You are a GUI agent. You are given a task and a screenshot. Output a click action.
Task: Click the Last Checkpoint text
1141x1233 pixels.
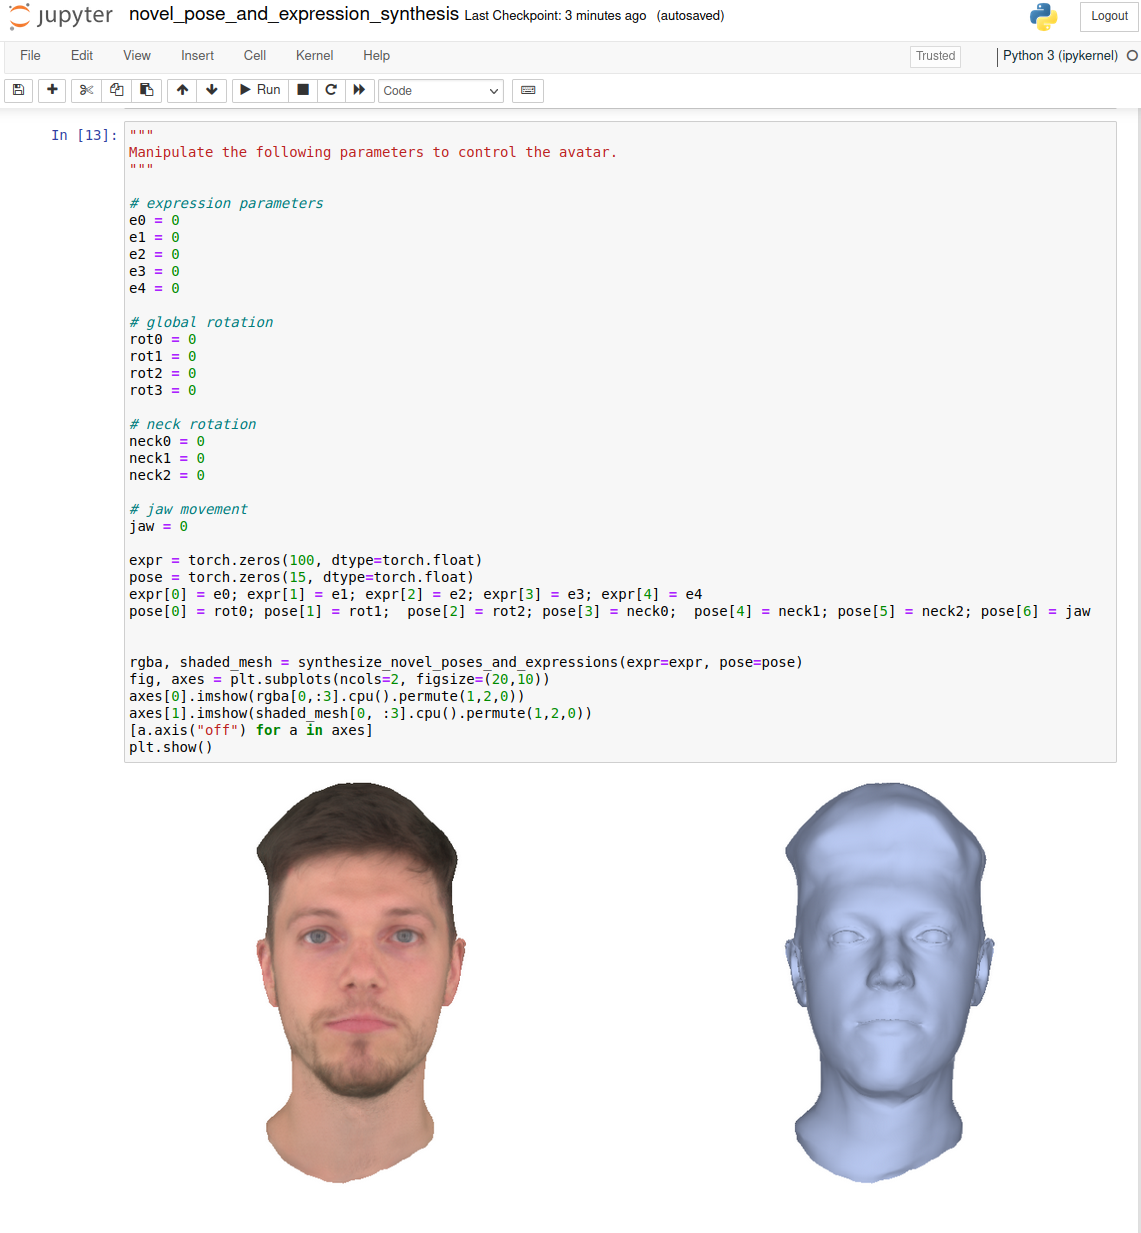pos(555,16)
